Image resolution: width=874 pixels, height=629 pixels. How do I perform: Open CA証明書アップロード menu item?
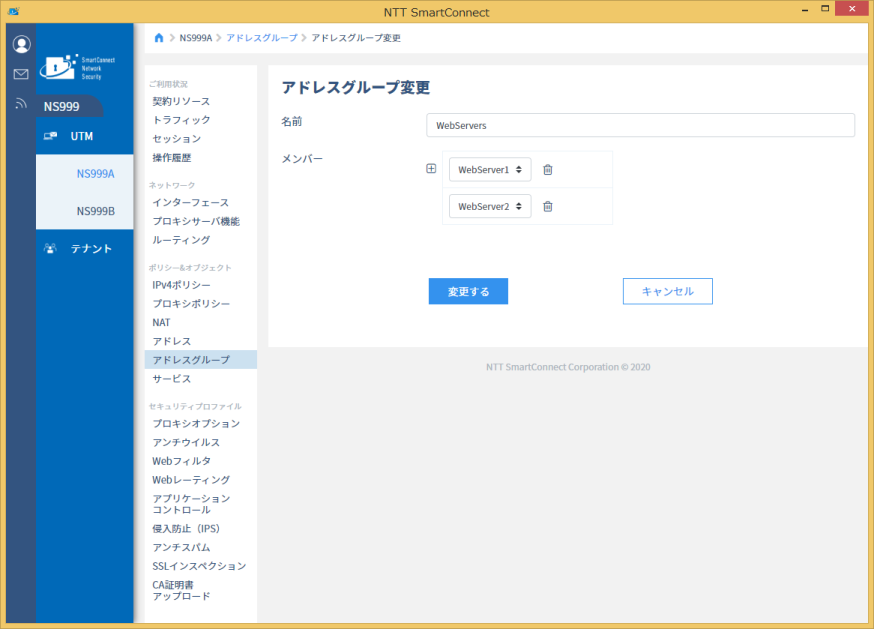pos(181,591)
